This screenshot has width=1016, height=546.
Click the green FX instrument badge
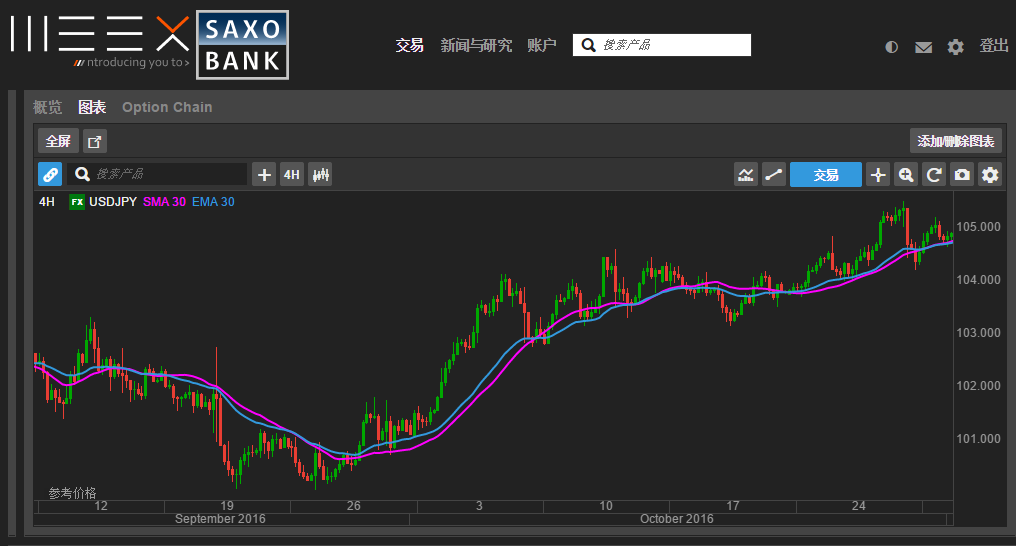click(x=77, y=201)
